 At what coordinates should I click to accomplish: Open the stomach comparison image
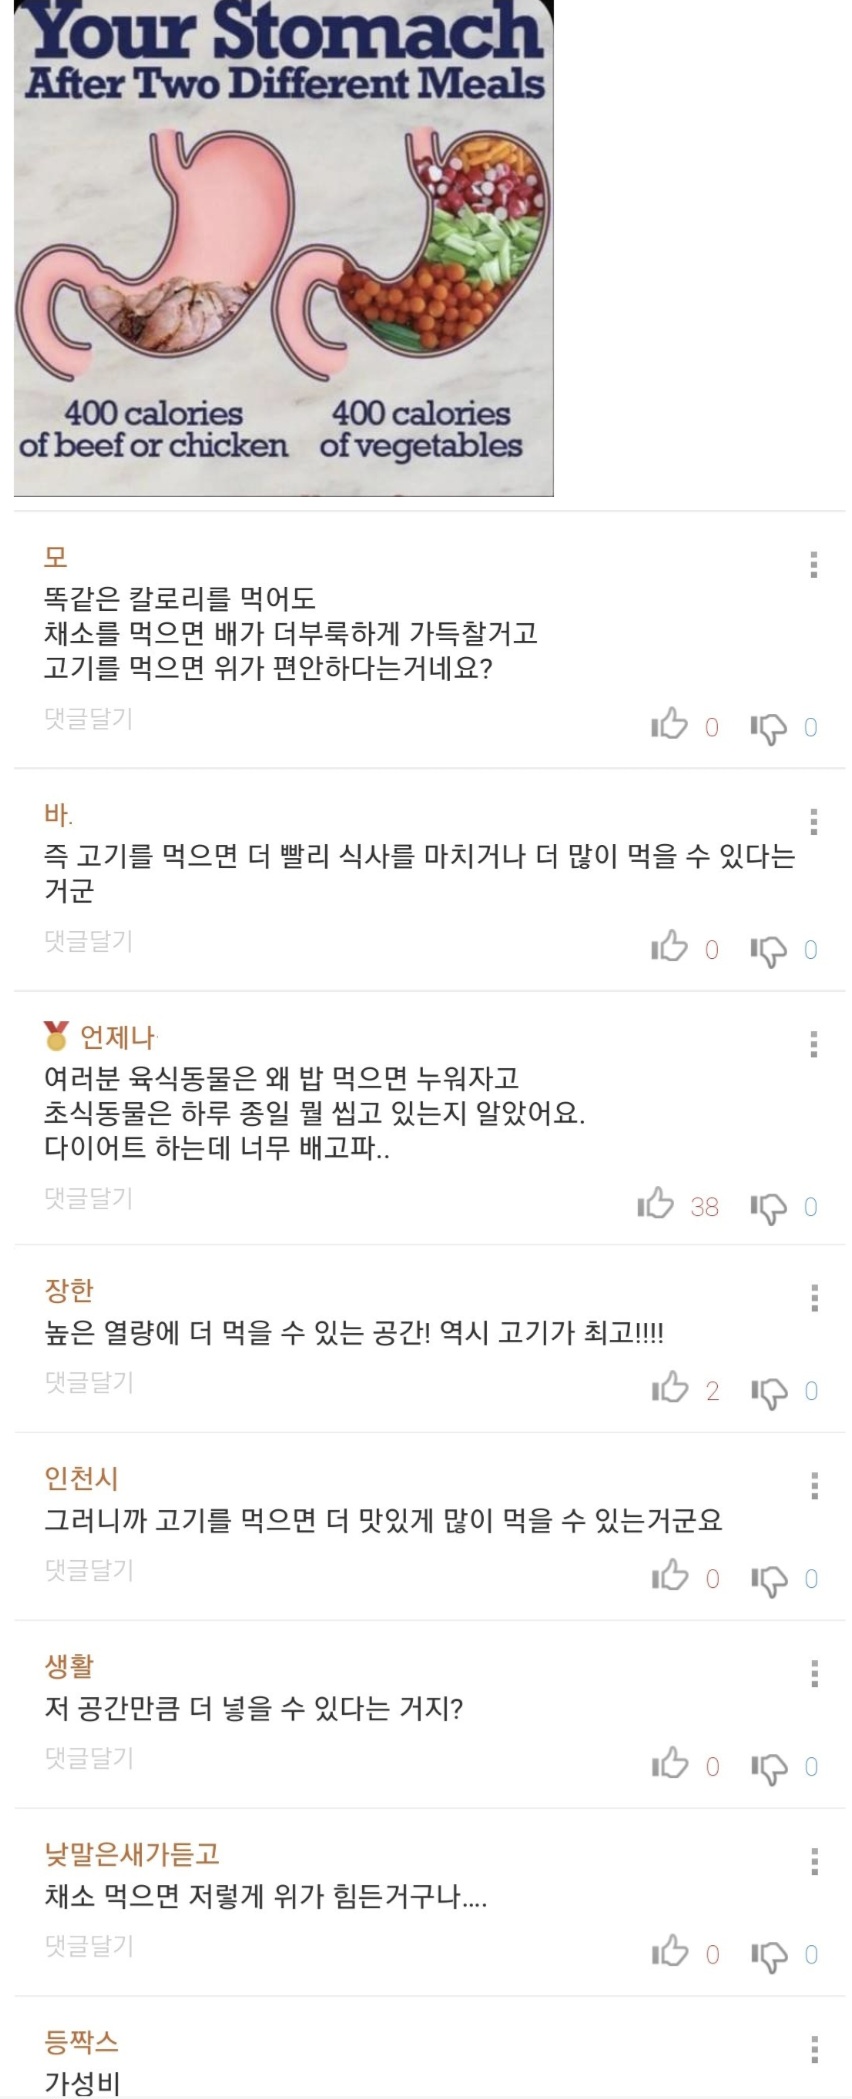(x=284, y=248)
